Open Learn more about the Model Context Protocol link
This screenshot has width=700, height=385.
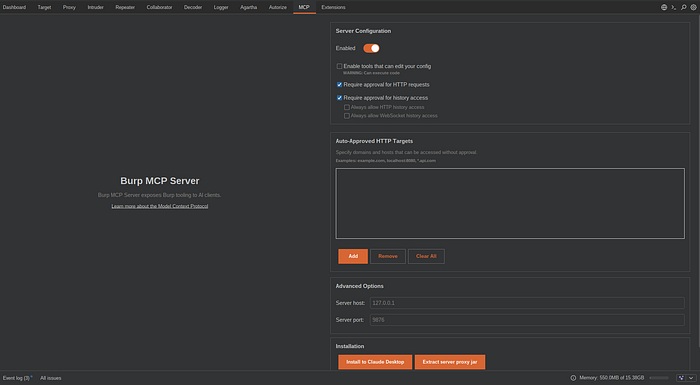tap(160, 206)
